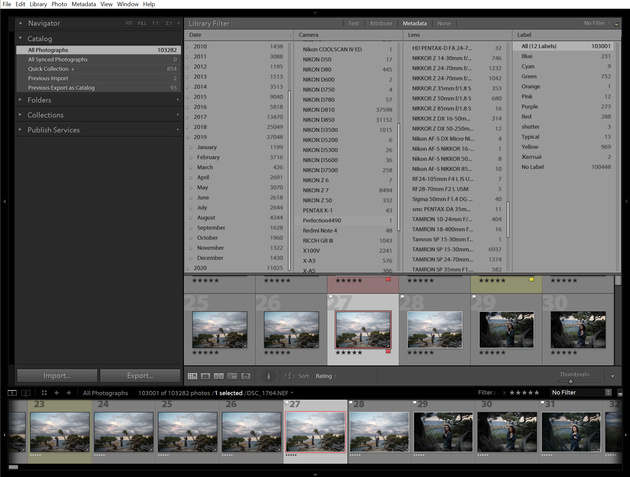
Task: Click red color label on photo 27 cell
Action: (x=388, y=352)
